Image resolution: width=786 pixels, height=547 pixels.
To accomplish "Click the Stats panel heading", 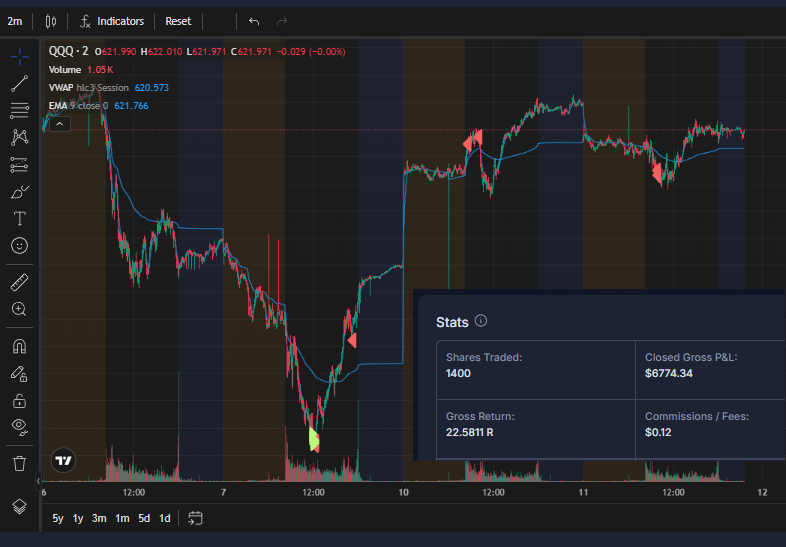I will pyautogui.click(x=452, y=322).
